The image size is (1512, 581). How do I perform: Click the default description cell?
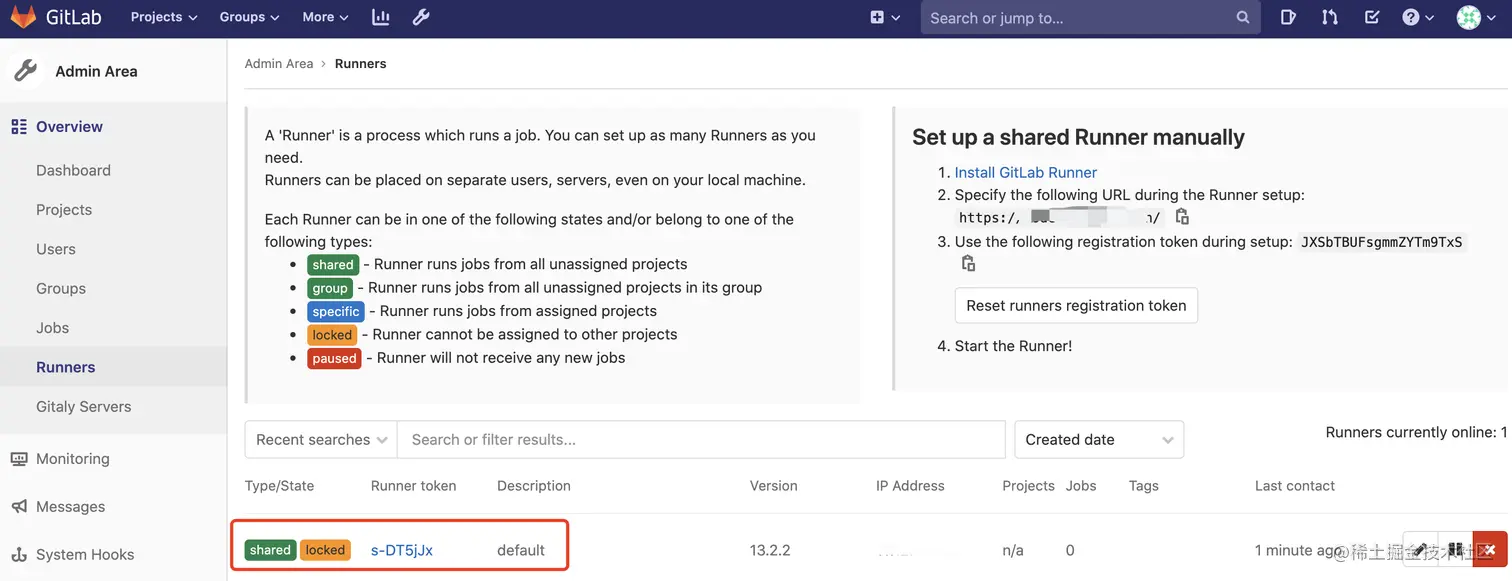(521, 550)
